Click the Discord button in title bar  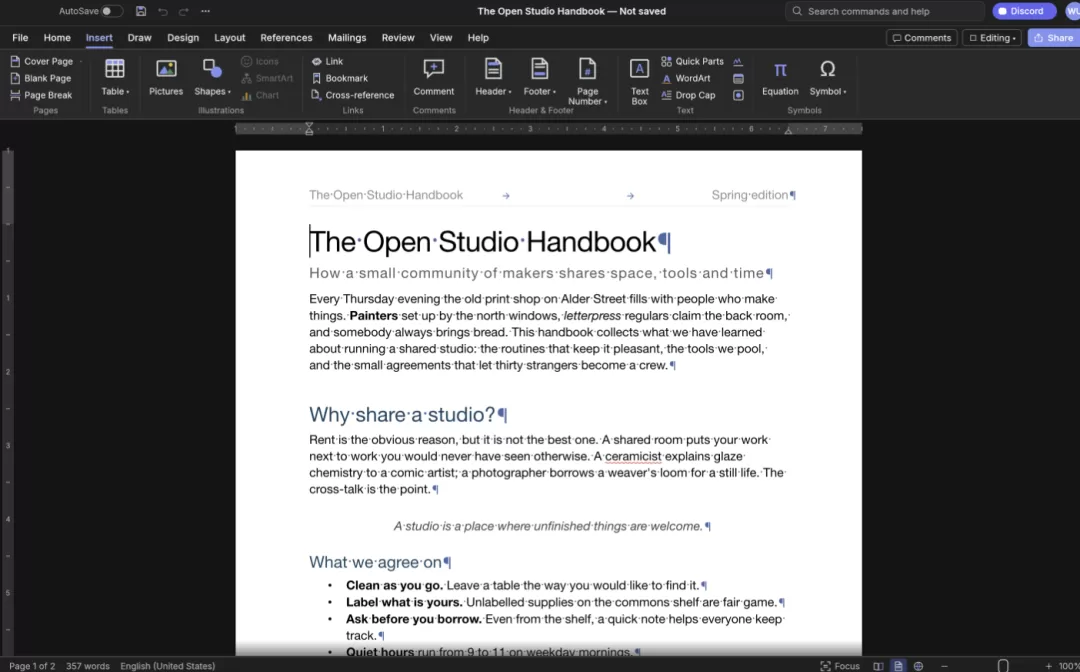click(1024, 11)
